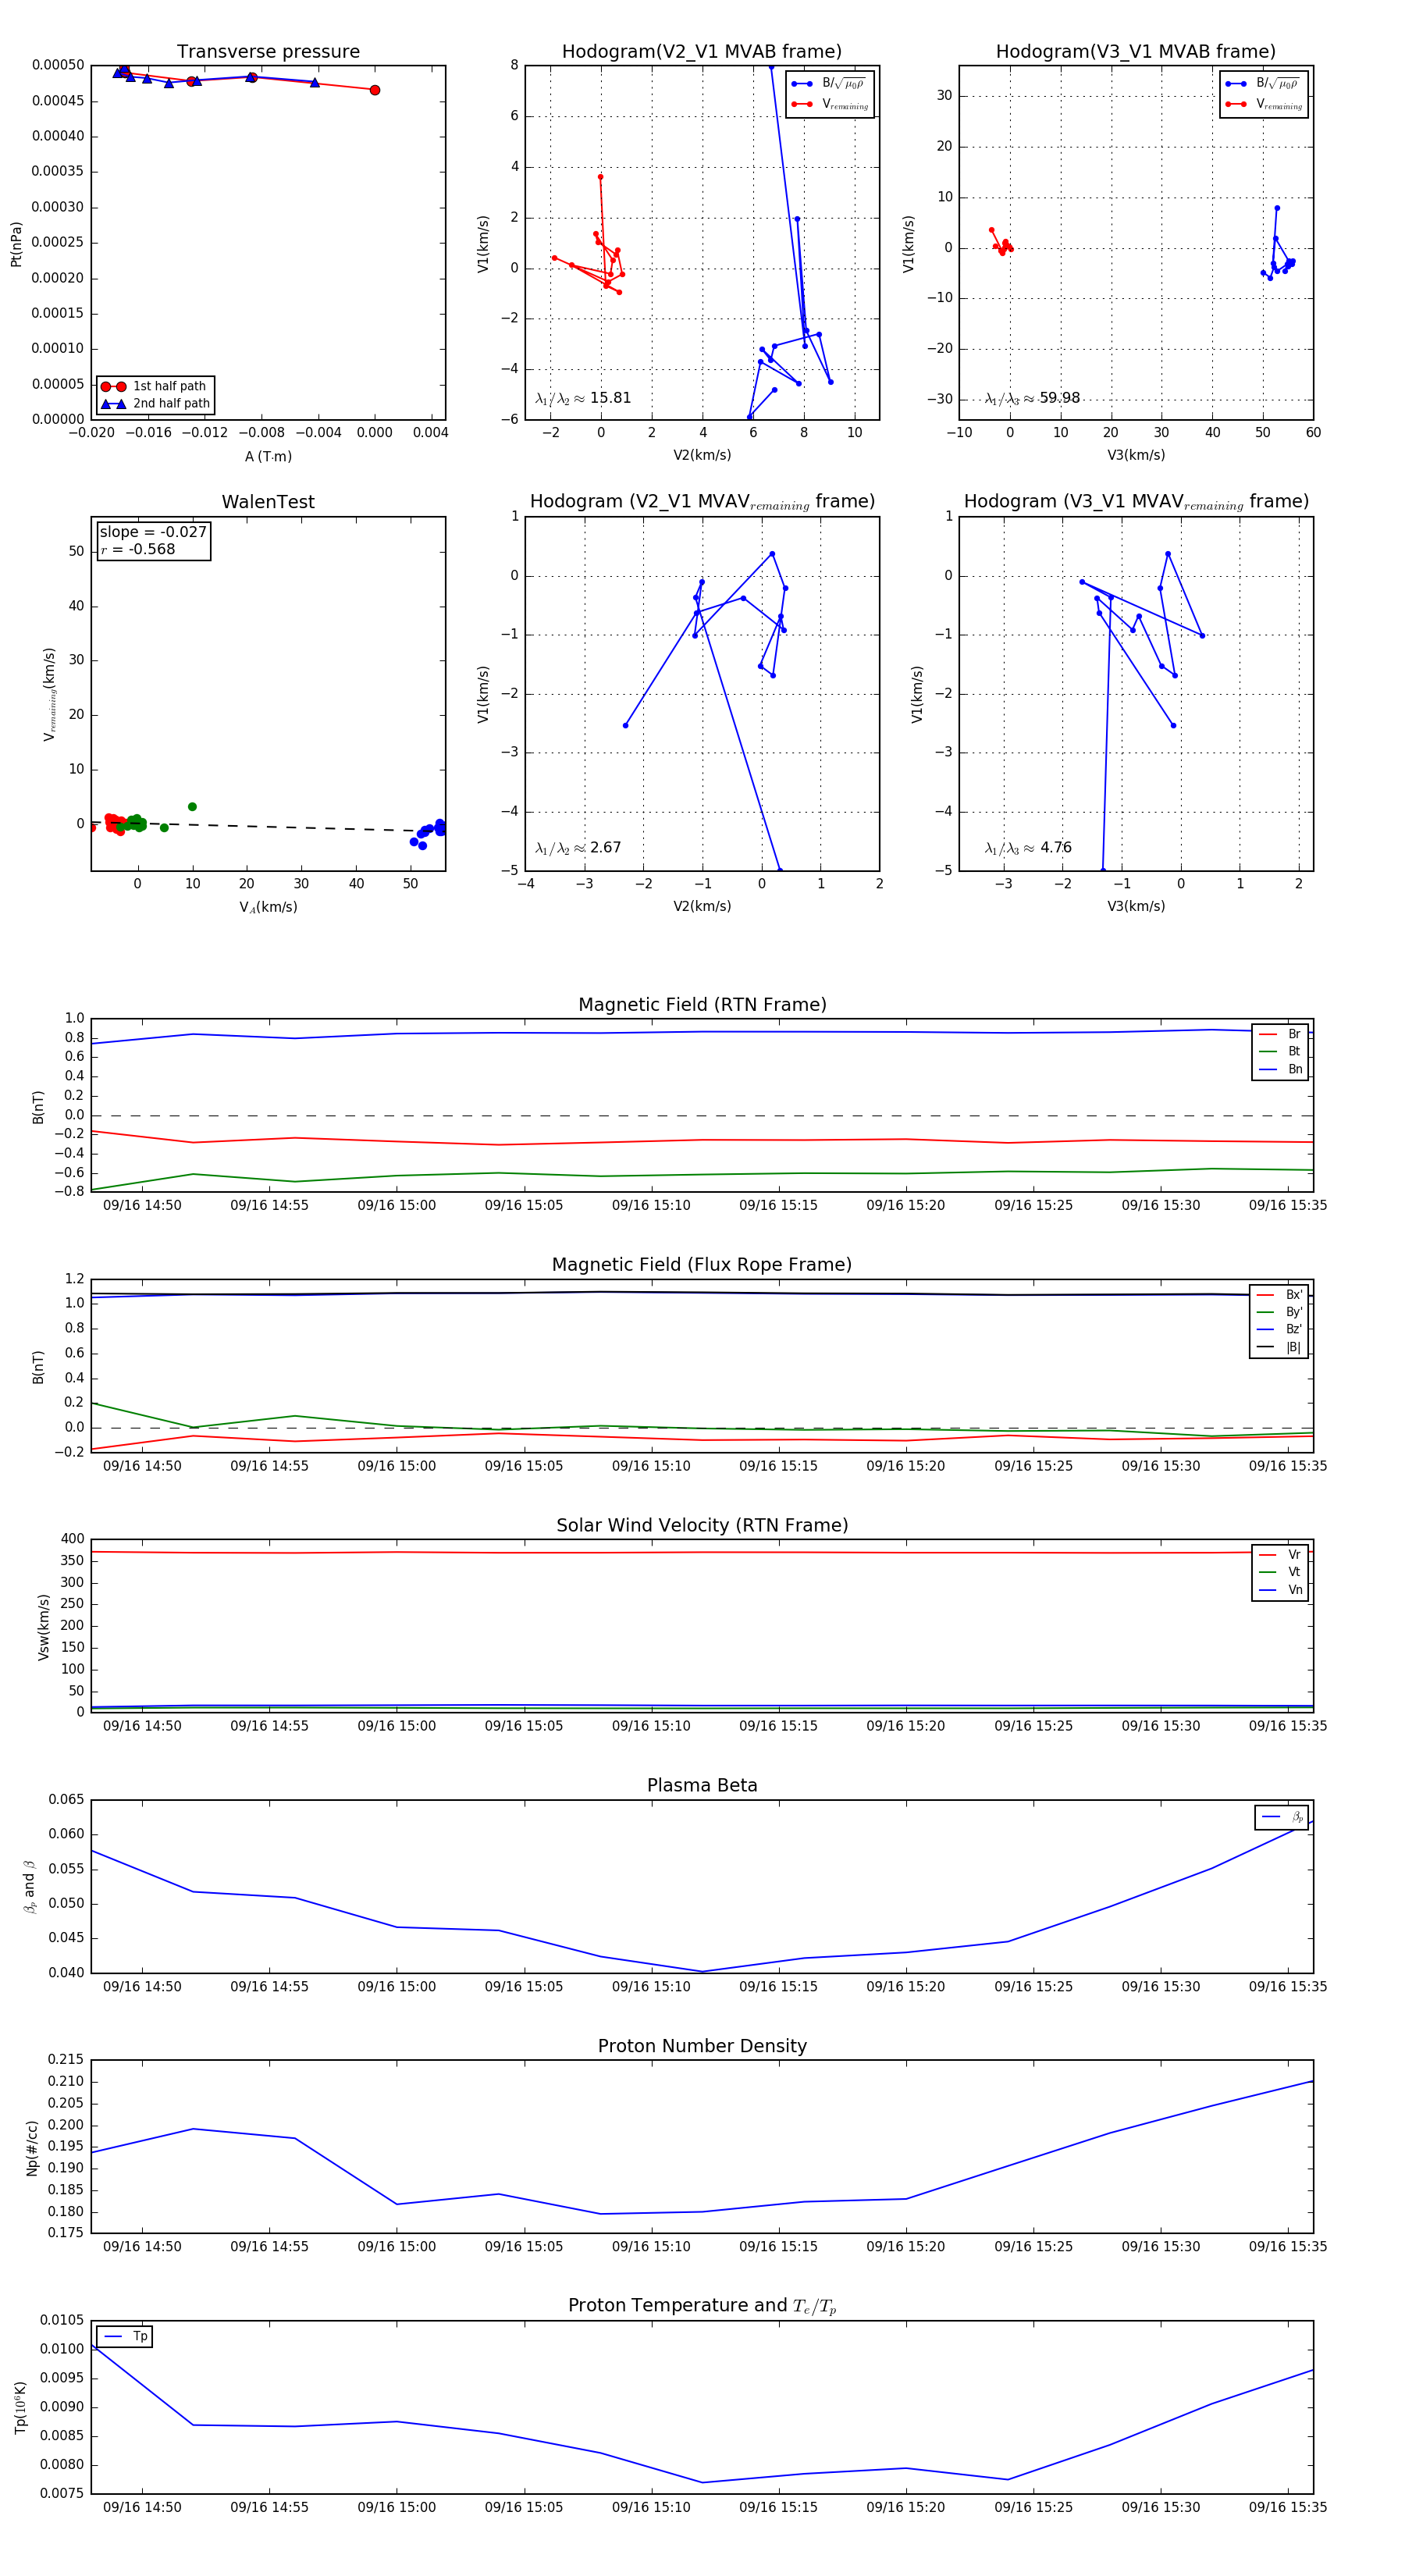This screenshot has width=1405, height=2576.
Task: Click the red circle at A=0.000 in Transverse pressure
Action: point(375,90)
